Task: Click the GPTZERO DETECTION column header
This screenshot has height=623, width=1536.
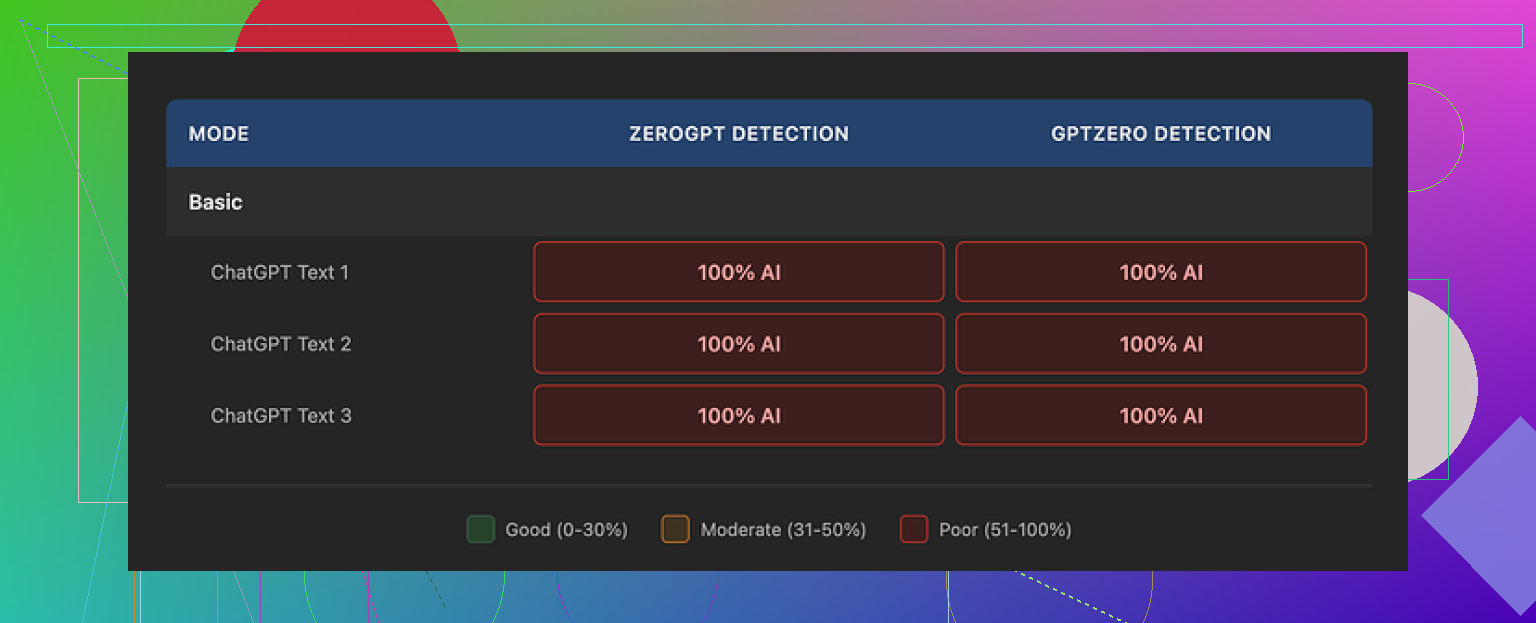Action: coord(1161,134)
